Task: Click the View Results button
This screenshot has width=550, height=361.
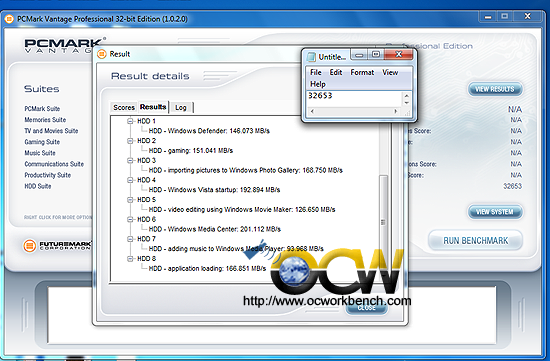Action: (495, 89)
